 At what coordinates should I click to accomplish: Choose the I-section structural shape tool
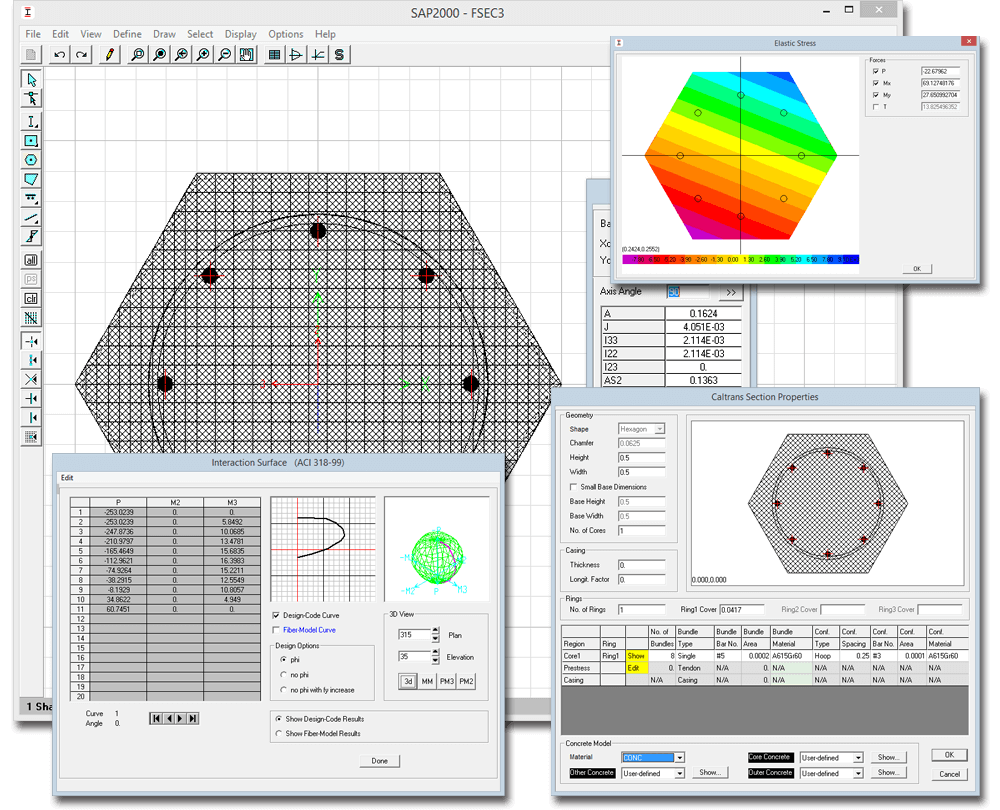tap(31, 121)
